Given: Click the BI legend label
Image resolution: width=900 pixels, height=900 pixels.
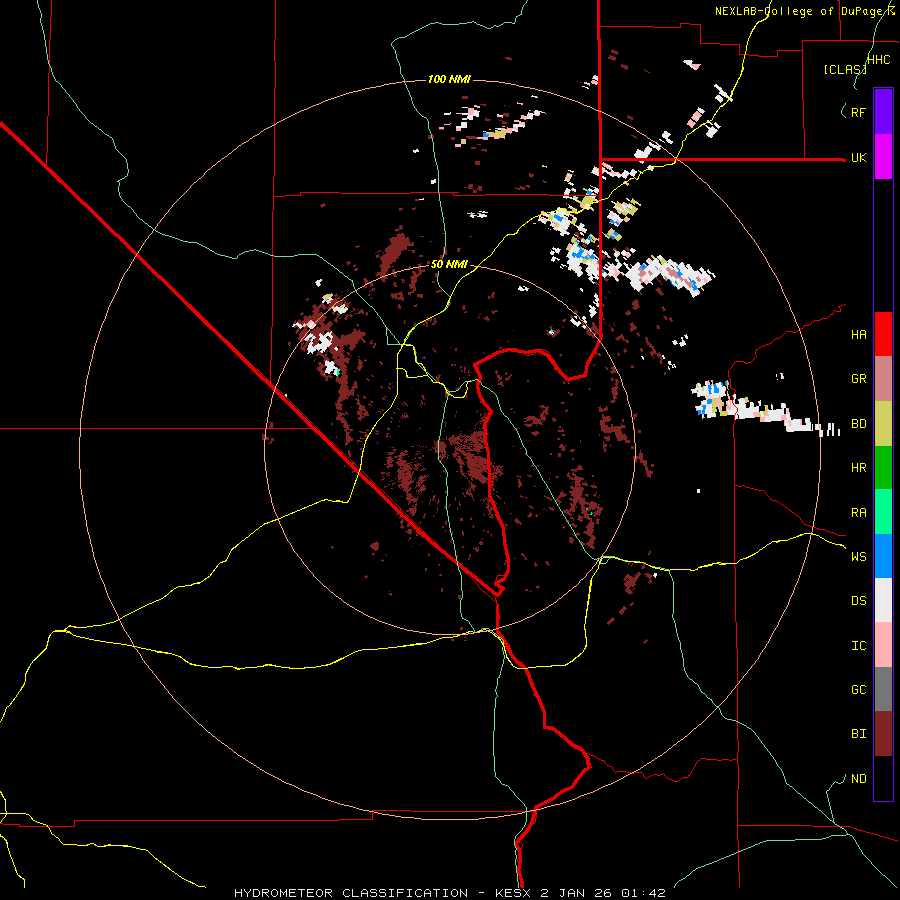Looking at the screenshot, I should coord(858,734).
